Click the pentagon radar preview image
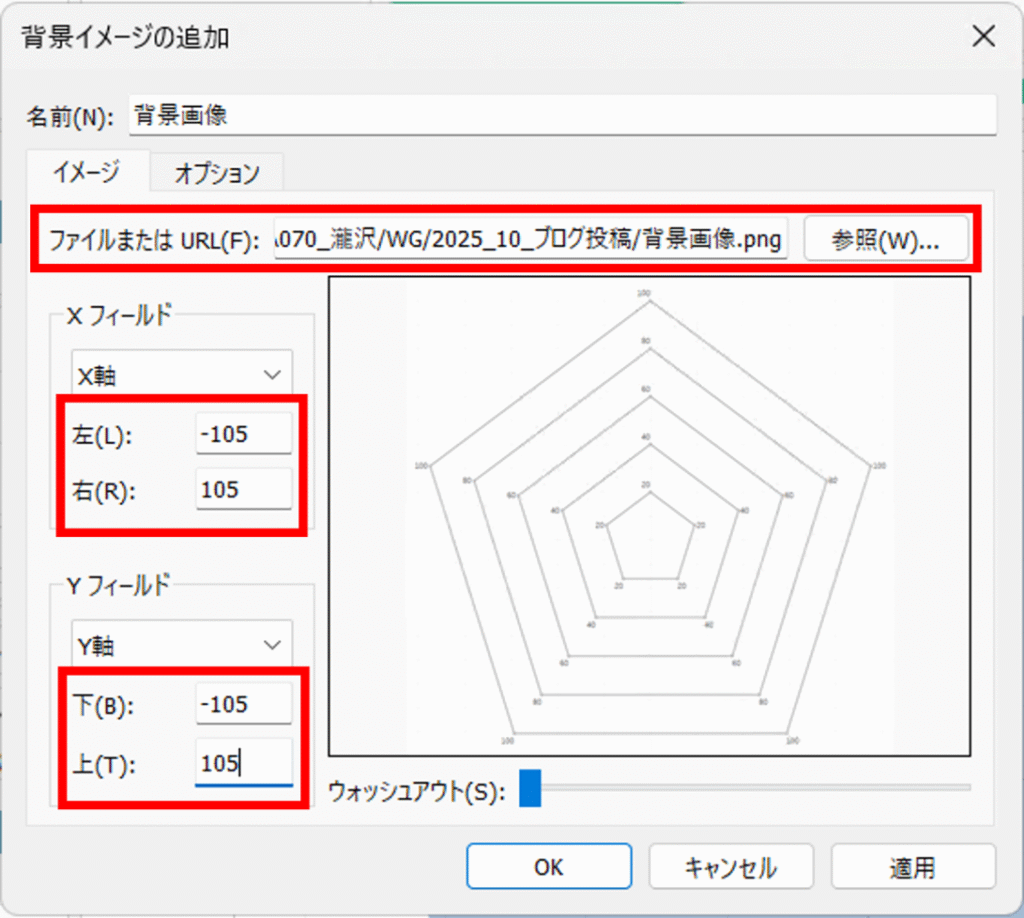The image size is (1024, 918). coord(649,516)
